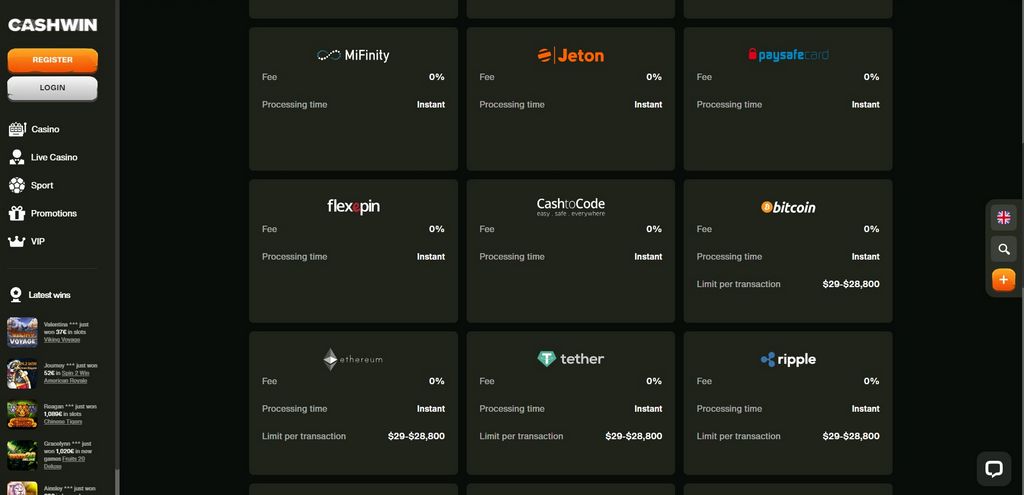The height and width of the screenshot is (495, 1024).
Task: Click the LOGIN button
Action: [52, 88]
